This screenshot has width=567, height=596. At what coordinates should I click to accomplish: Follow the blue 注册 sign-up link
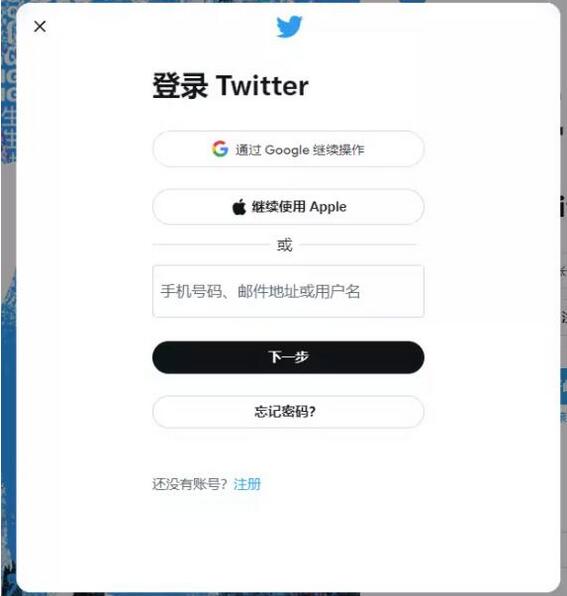coord(247,484)
